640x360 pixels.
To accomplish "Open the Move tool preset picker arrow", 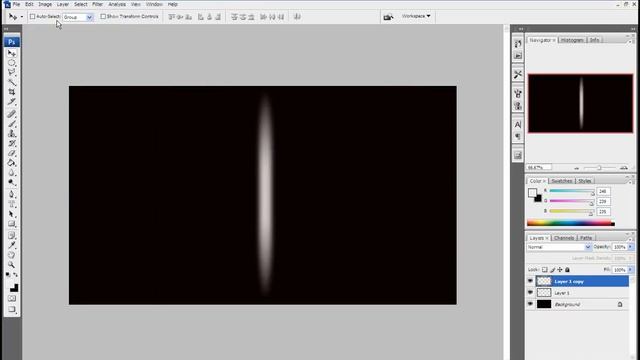I will (22, 17).
